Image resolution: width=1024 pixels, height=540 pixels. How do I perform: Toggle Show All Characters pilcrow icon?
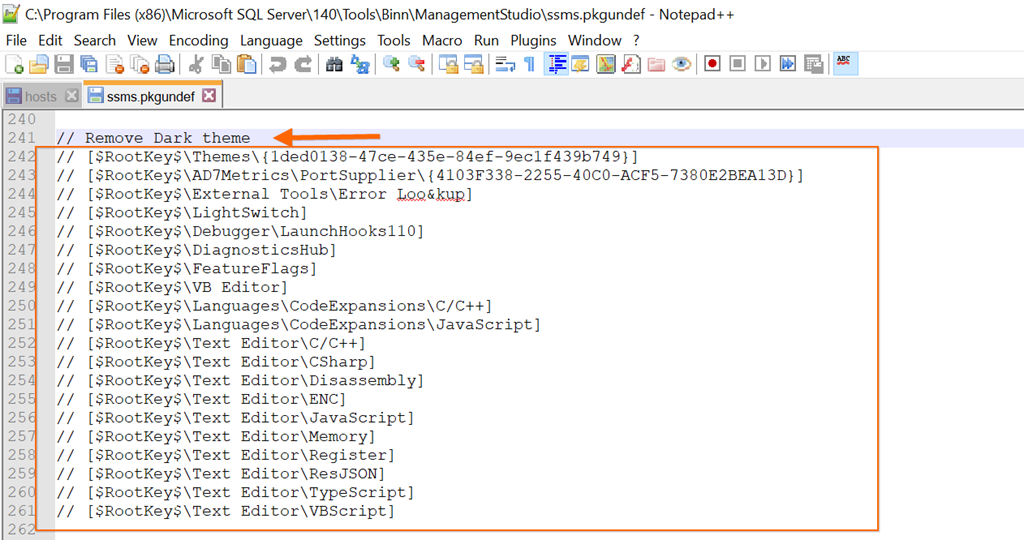[530, 64]
